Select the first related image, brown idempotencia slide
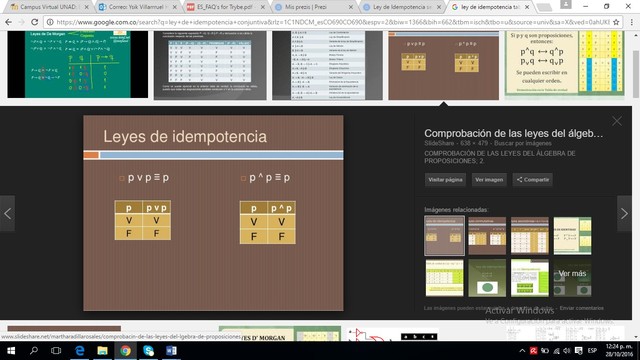This screenshot has height=360, width=640. (444, 236)
